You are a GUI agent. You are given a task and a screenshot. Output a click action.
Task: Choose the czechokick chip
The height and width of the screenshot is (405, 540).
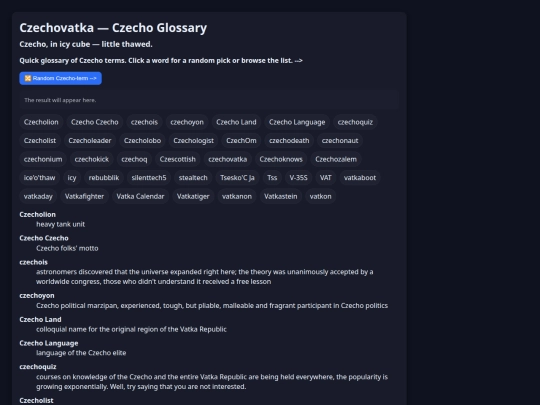click(x=92, y=159)
